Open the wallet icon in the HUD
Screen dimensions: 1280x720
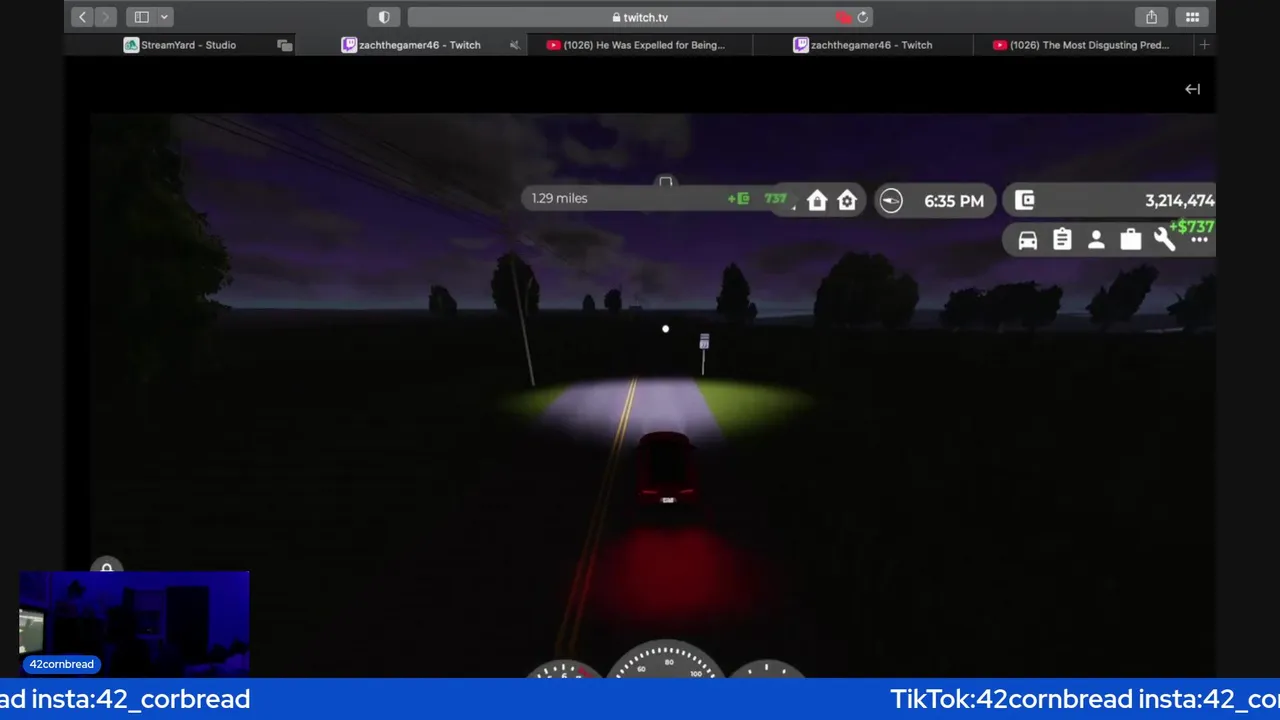coord(1025,200)
